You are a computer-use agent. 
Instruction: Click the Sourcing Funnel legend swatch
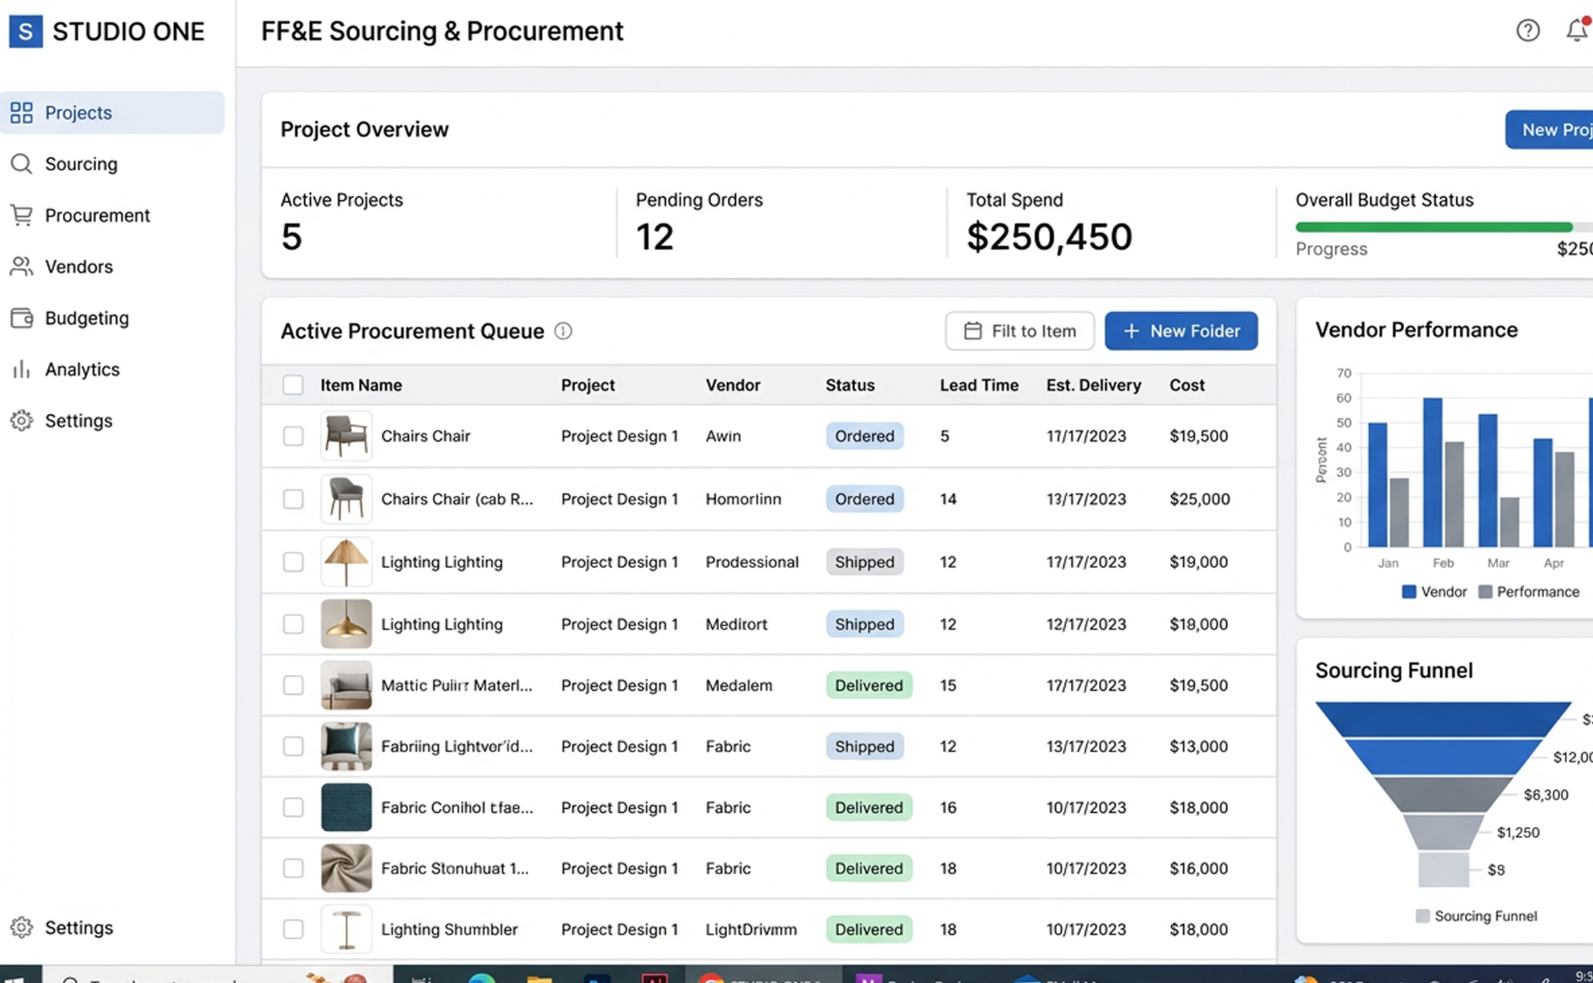(x=1422, y=916)
